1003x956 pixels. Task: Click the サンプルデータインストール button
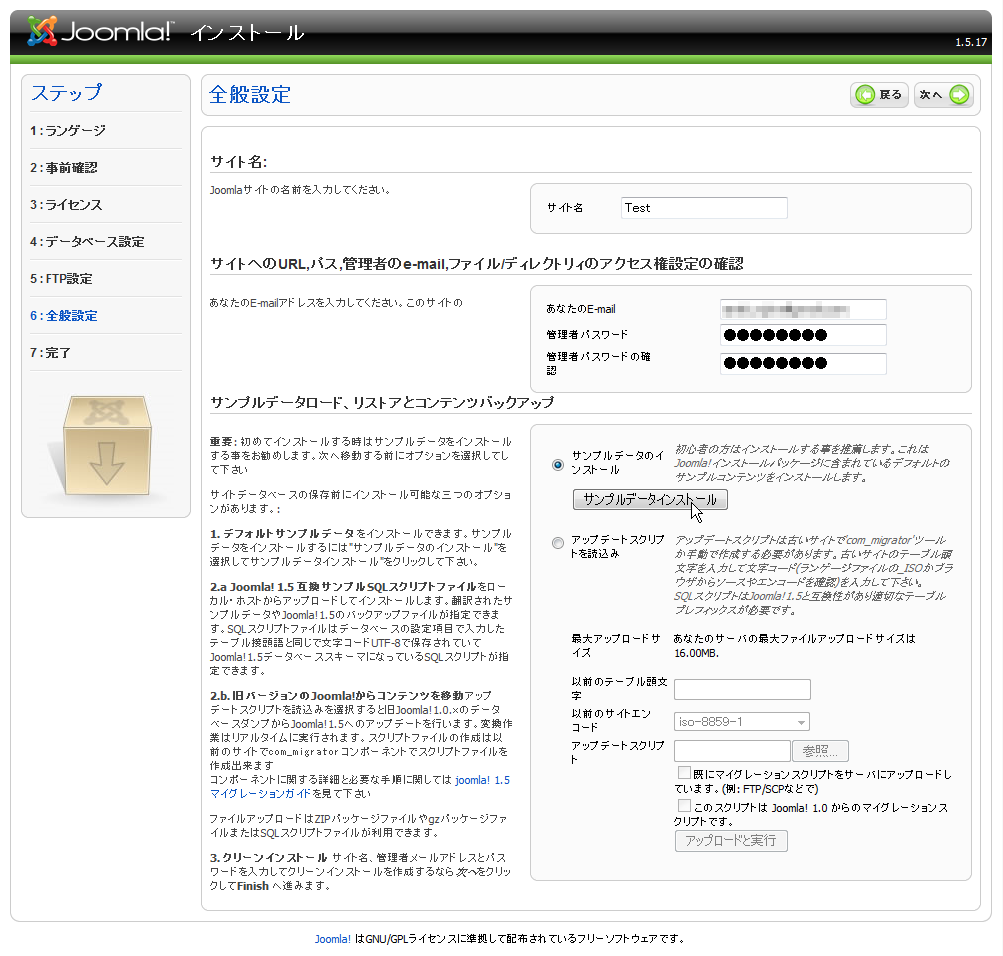(650, 499)
